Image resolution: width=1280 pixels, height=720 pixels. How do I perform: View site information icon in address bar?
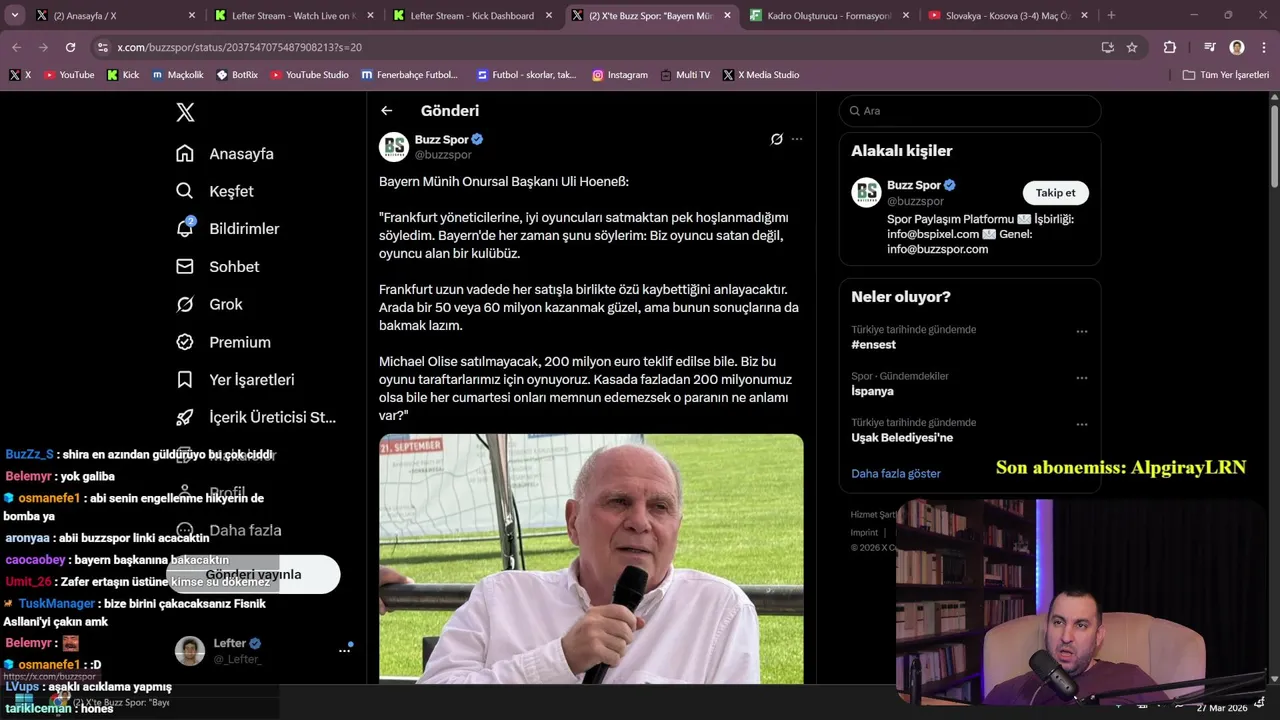click(102, 47)
